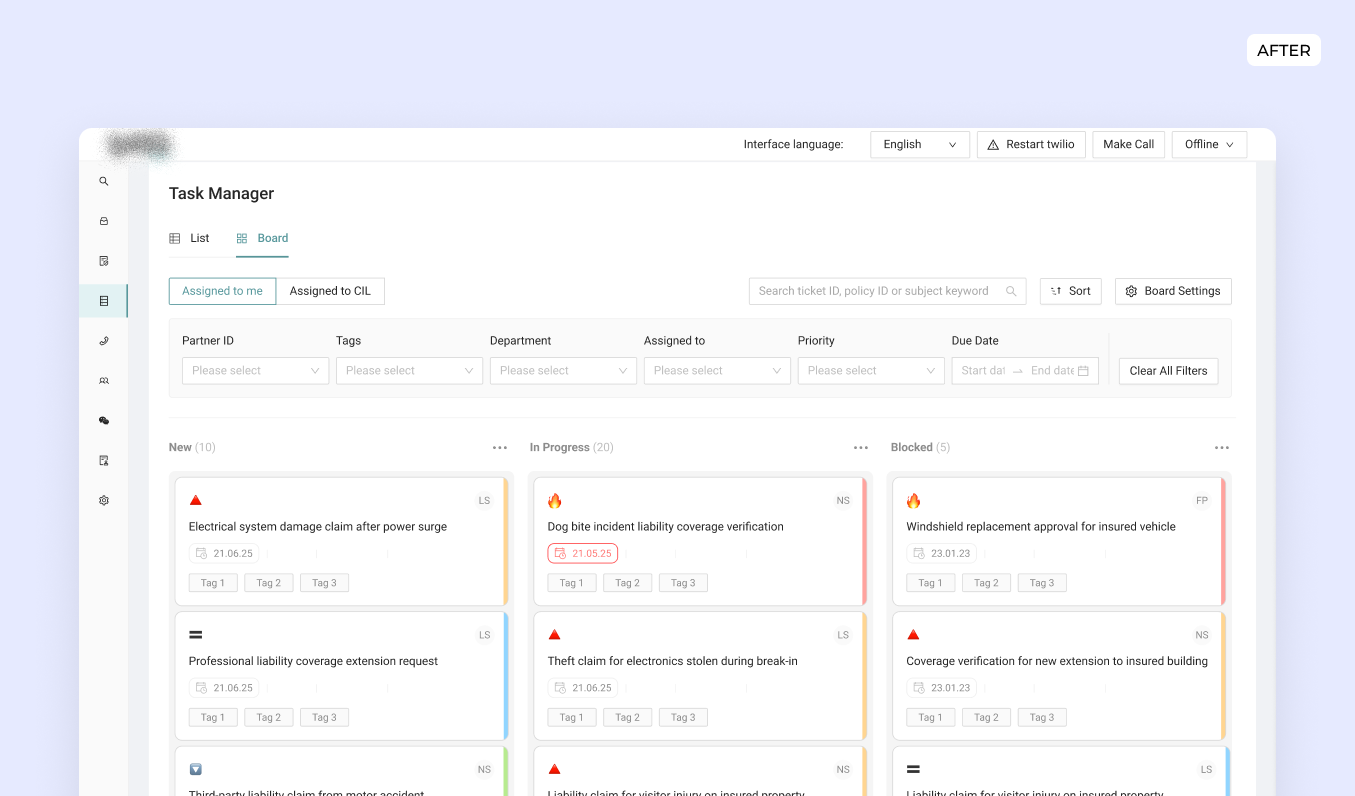This screenshot has width=1355, height=796.
Task: Expand the Partner ID dropdown
Action: click(255, 370)
